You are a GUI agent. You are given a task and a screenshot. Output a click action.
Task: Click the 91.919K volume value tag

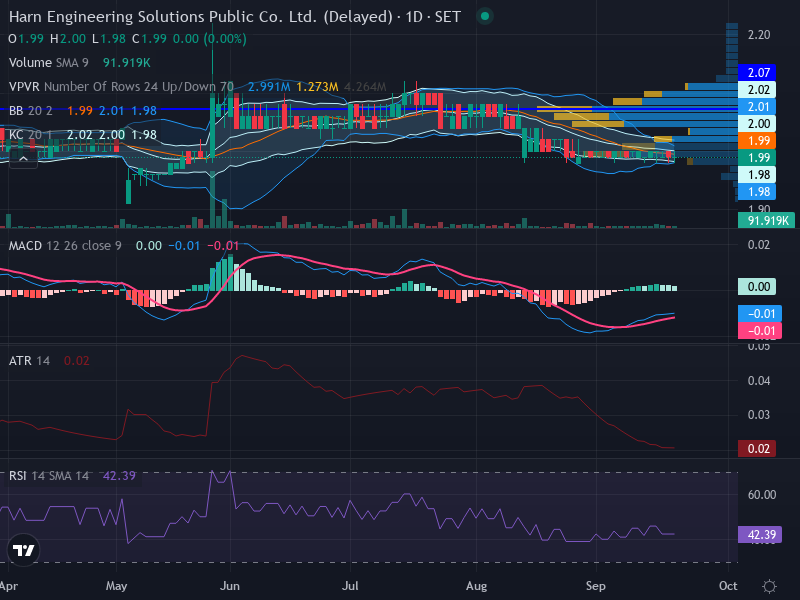(x=766, y=220)
